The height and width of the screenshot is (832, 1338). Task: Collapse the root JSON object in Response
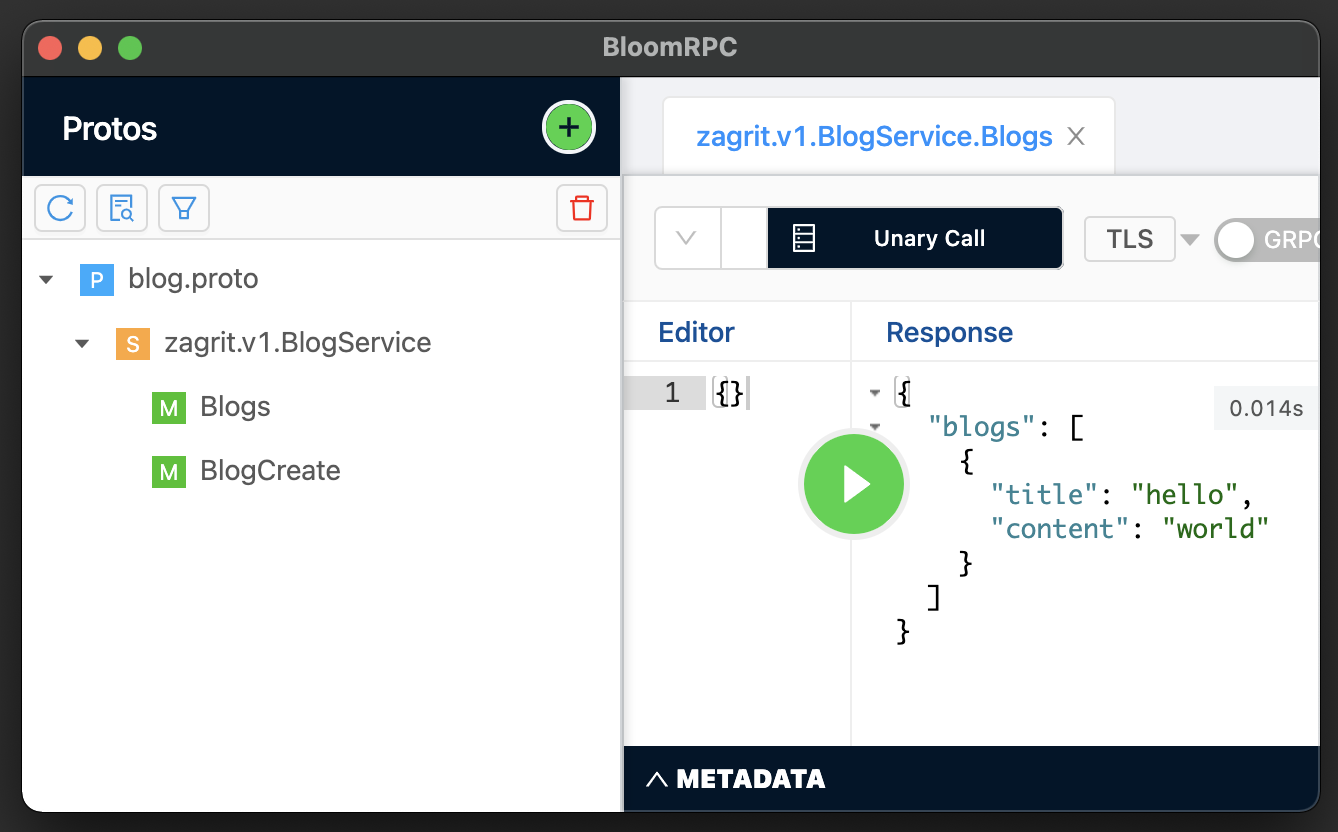pyautogui.click(x=876, y=393)
